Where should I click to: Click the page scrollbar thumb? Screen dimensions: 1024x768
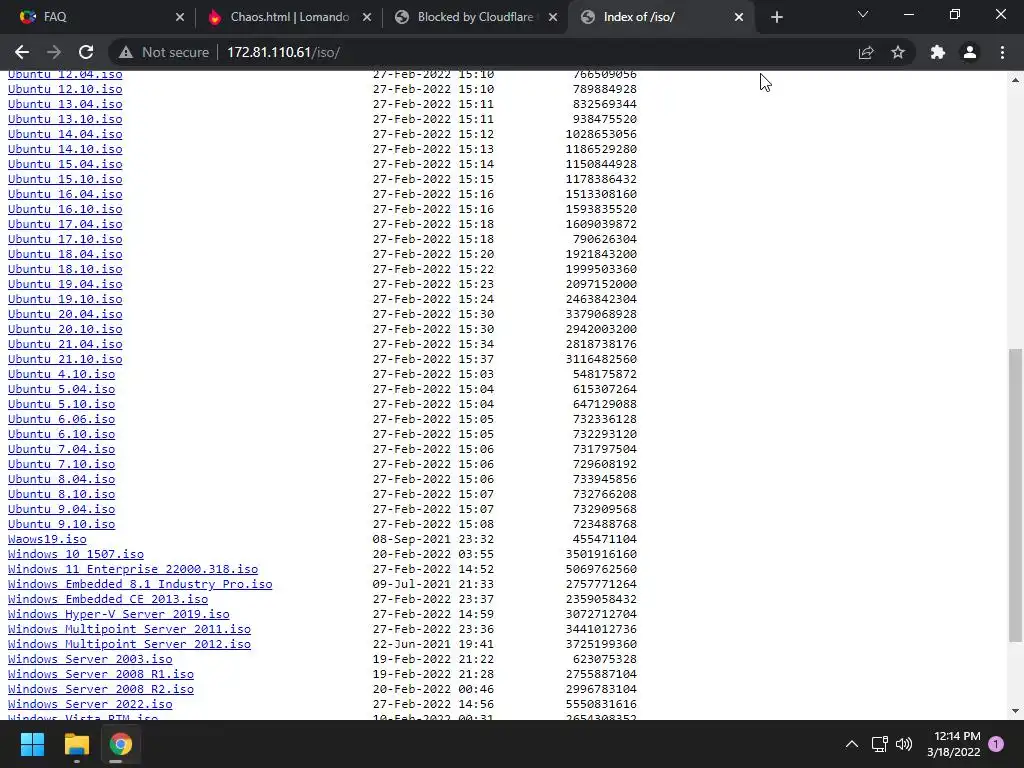click(1015, 495)
